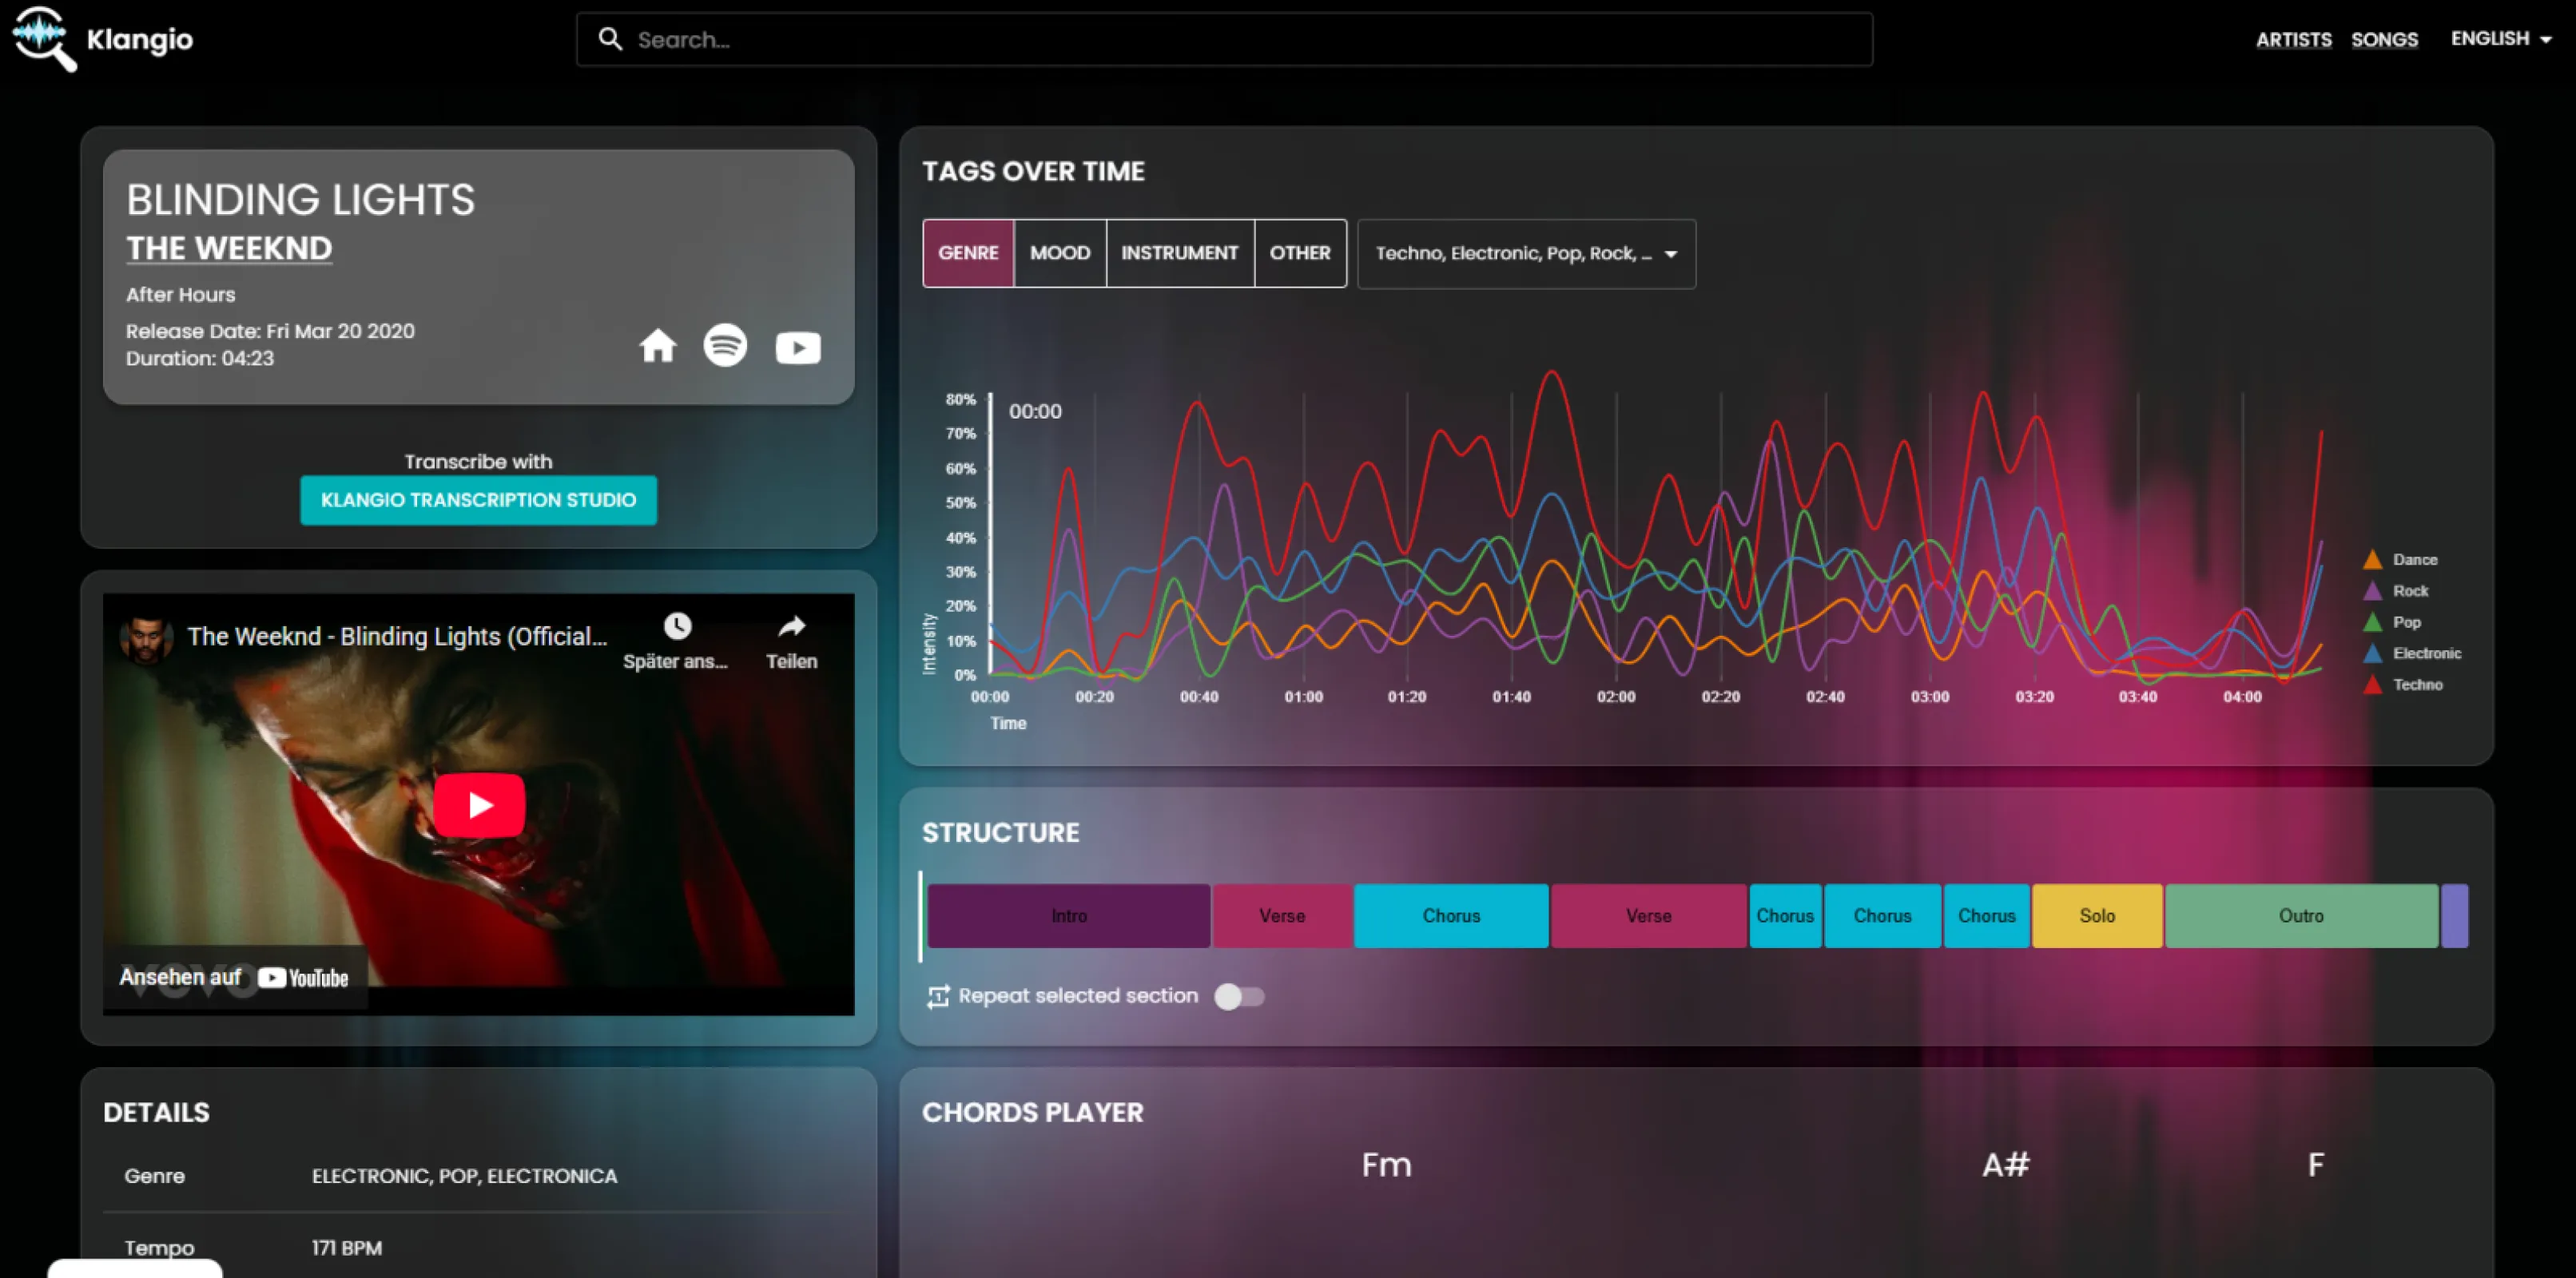Click the repeat section loop icon
This screenshot has height=1278, width=2576.
[x=937, y=996]
